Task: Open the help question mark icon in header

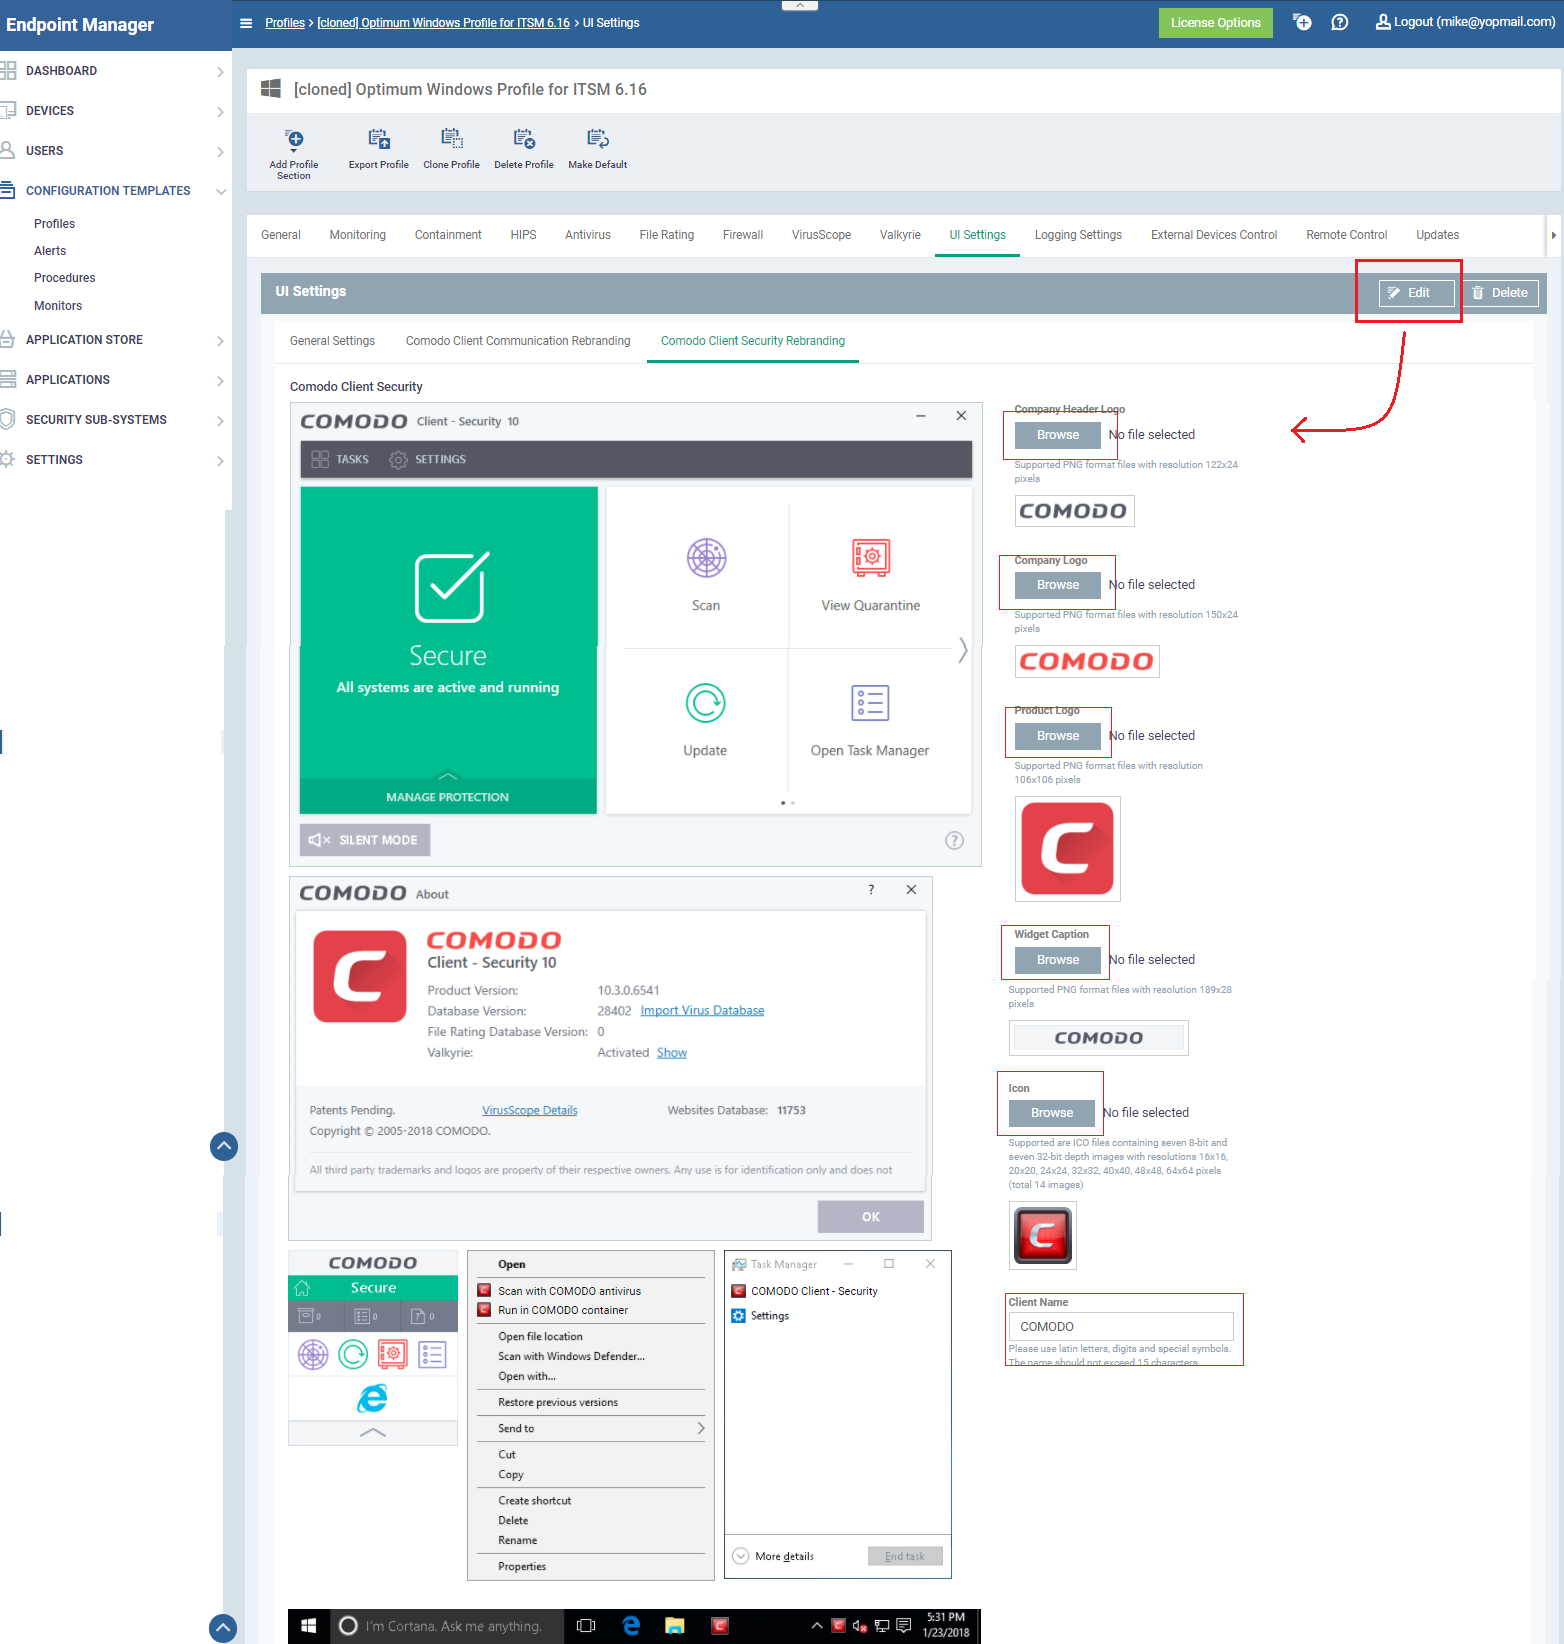Action: (1340, 22)
